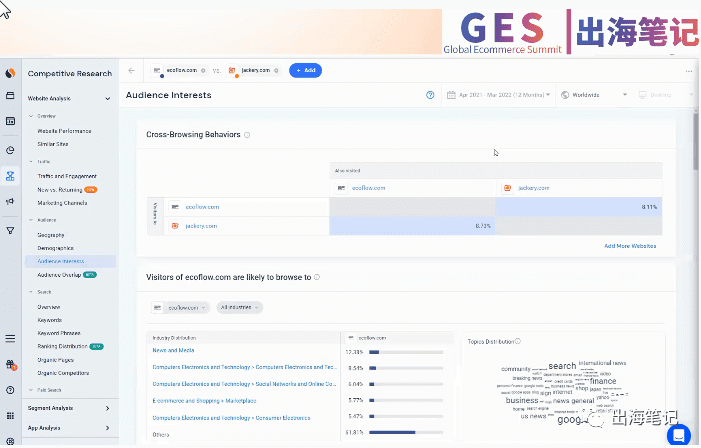701x448 pixels.
Task: Open Similar Sites in sidebar
Action: [x=53, y=144]
